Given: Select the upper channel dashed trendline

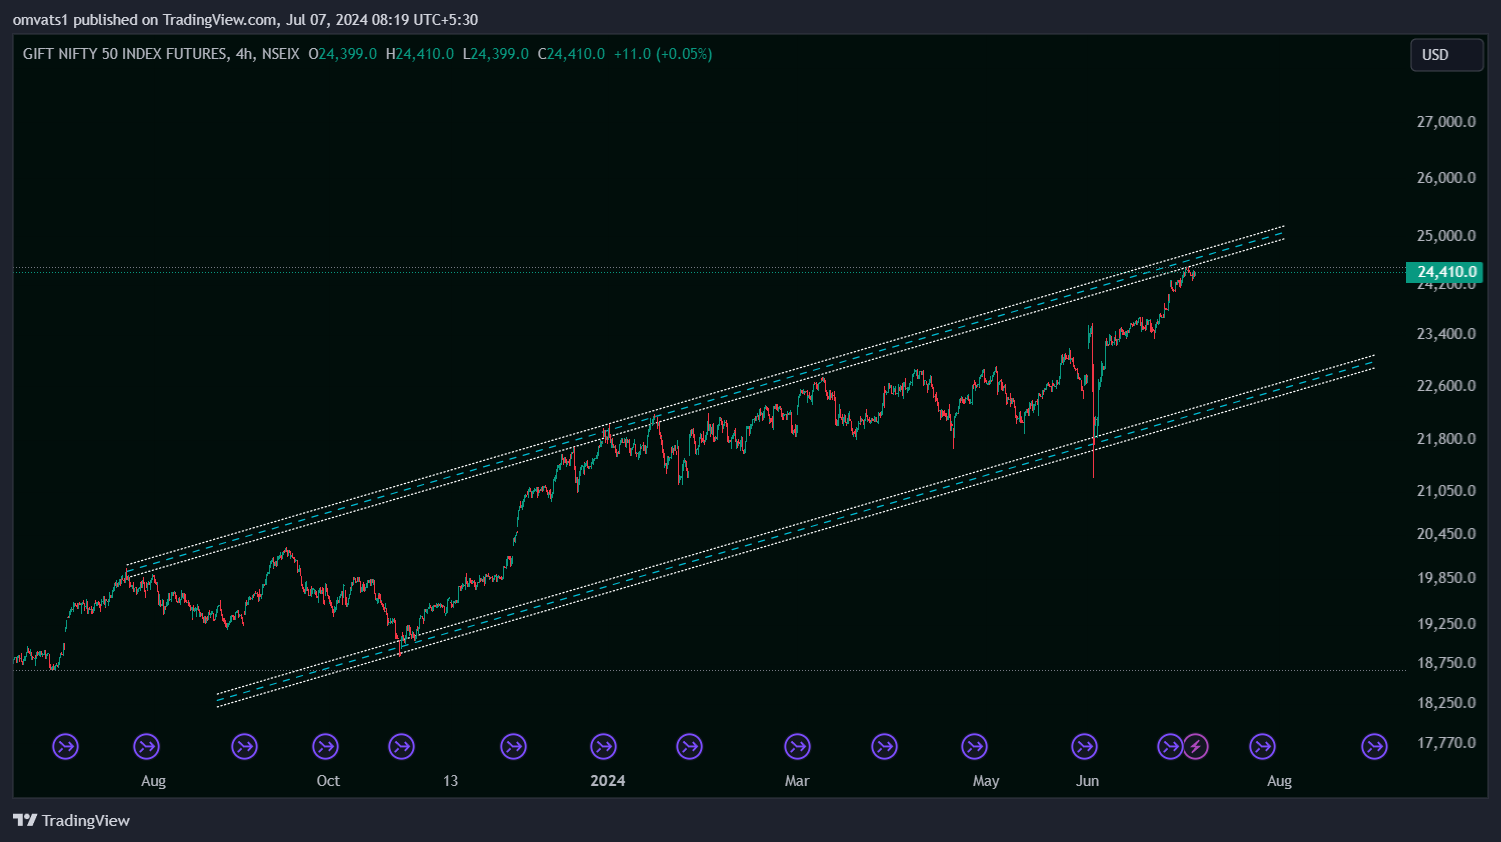Looking at the screenshot, I should tap(705, 400).
